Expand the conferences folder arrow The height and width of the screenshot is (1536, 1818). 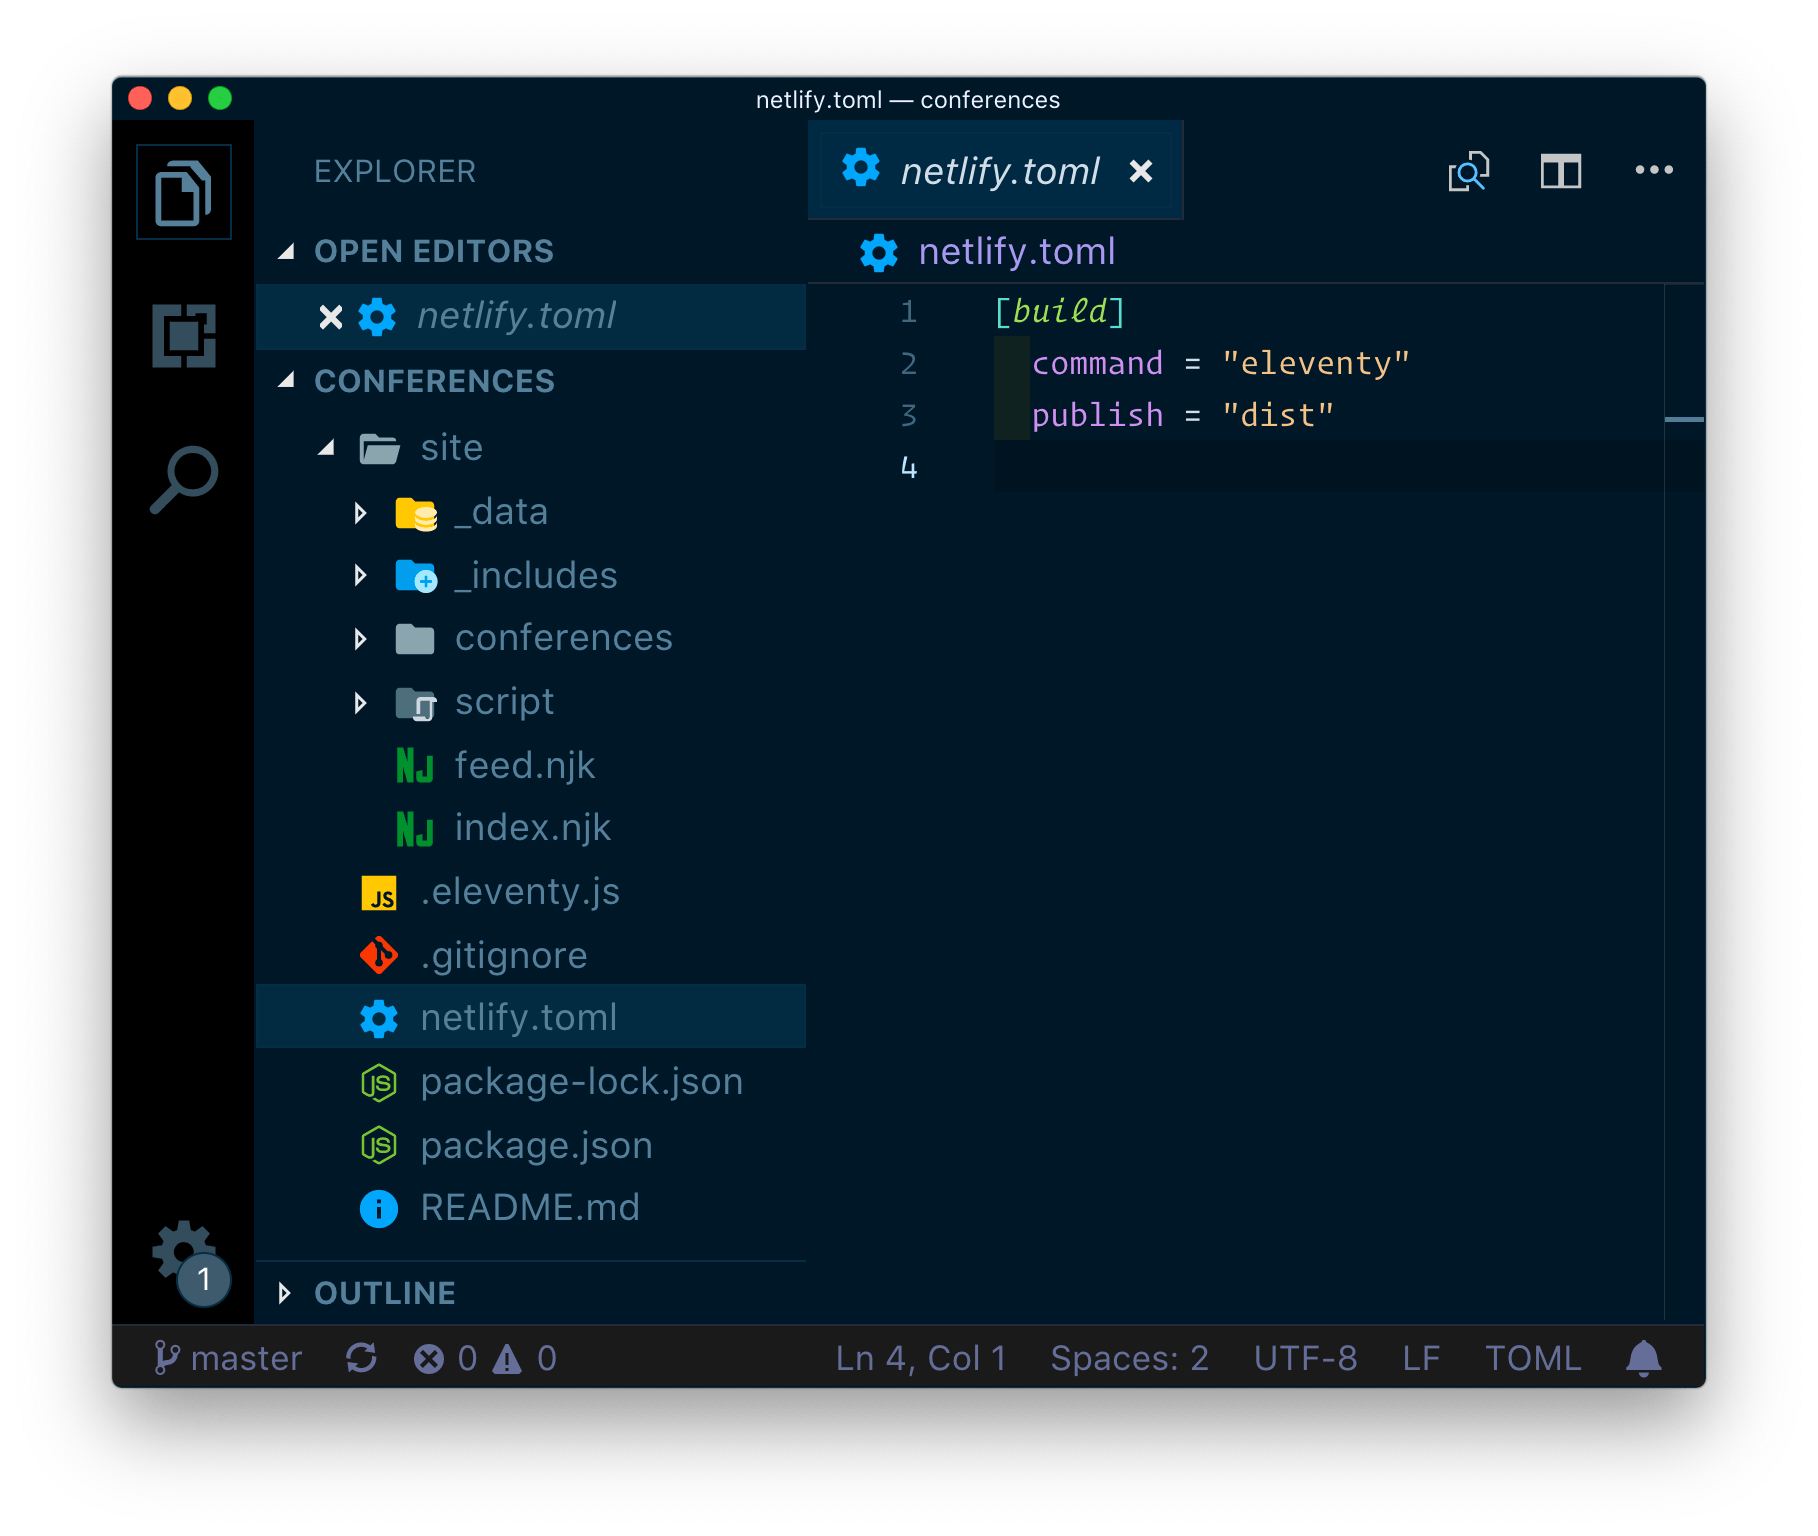[361, 639]
